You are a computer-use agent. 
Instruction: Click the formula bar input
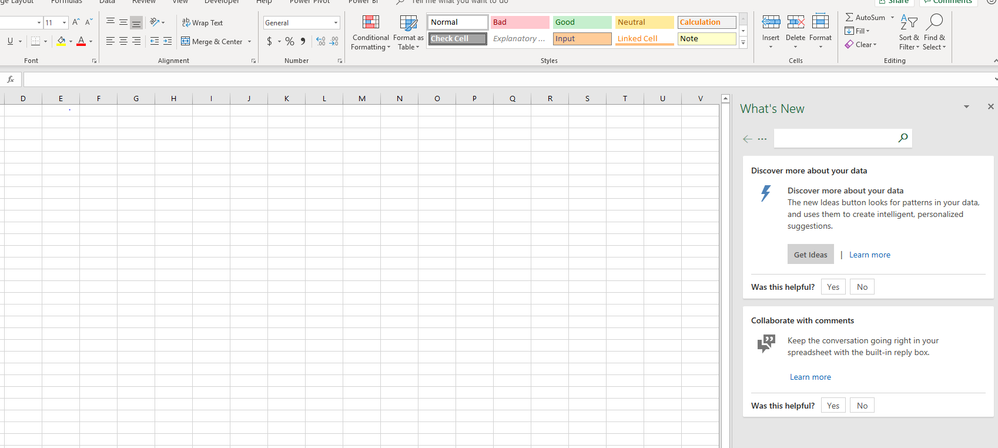click(x=507, y=80)
